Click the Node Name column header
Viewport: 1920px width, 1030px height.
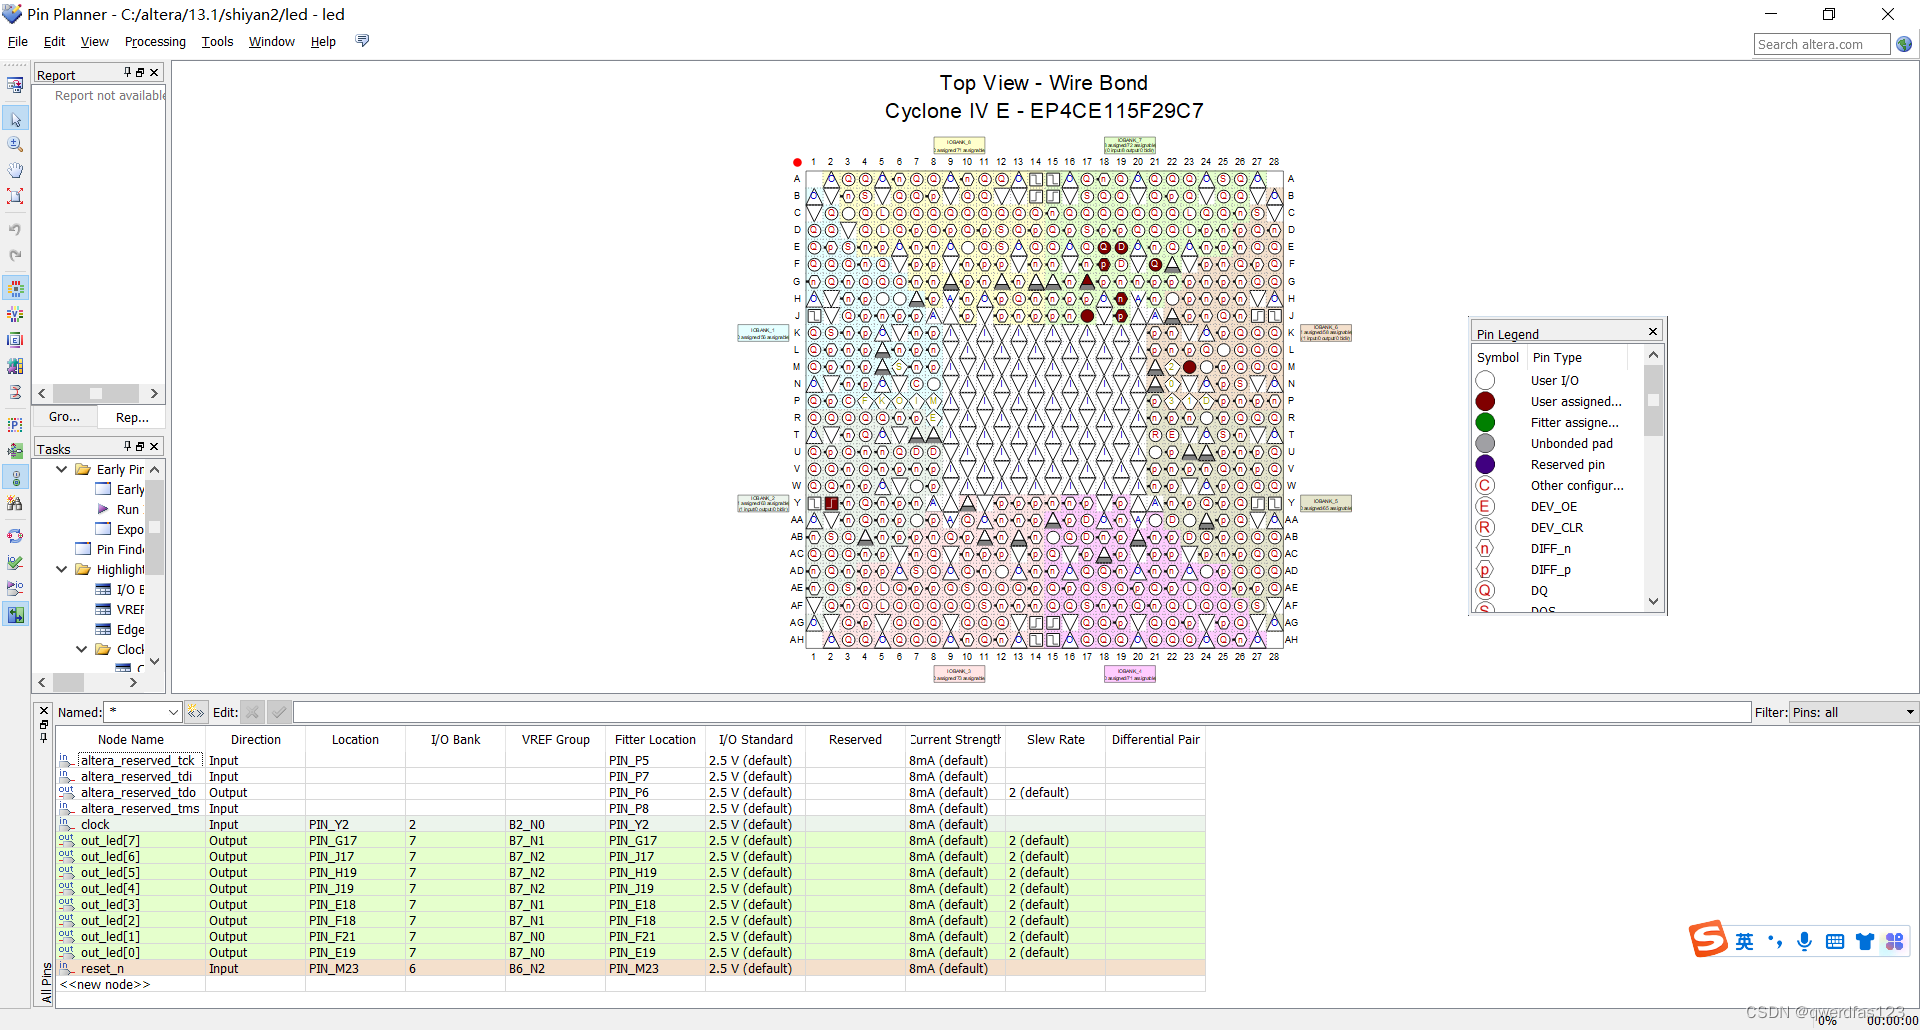tap(130, 740)
